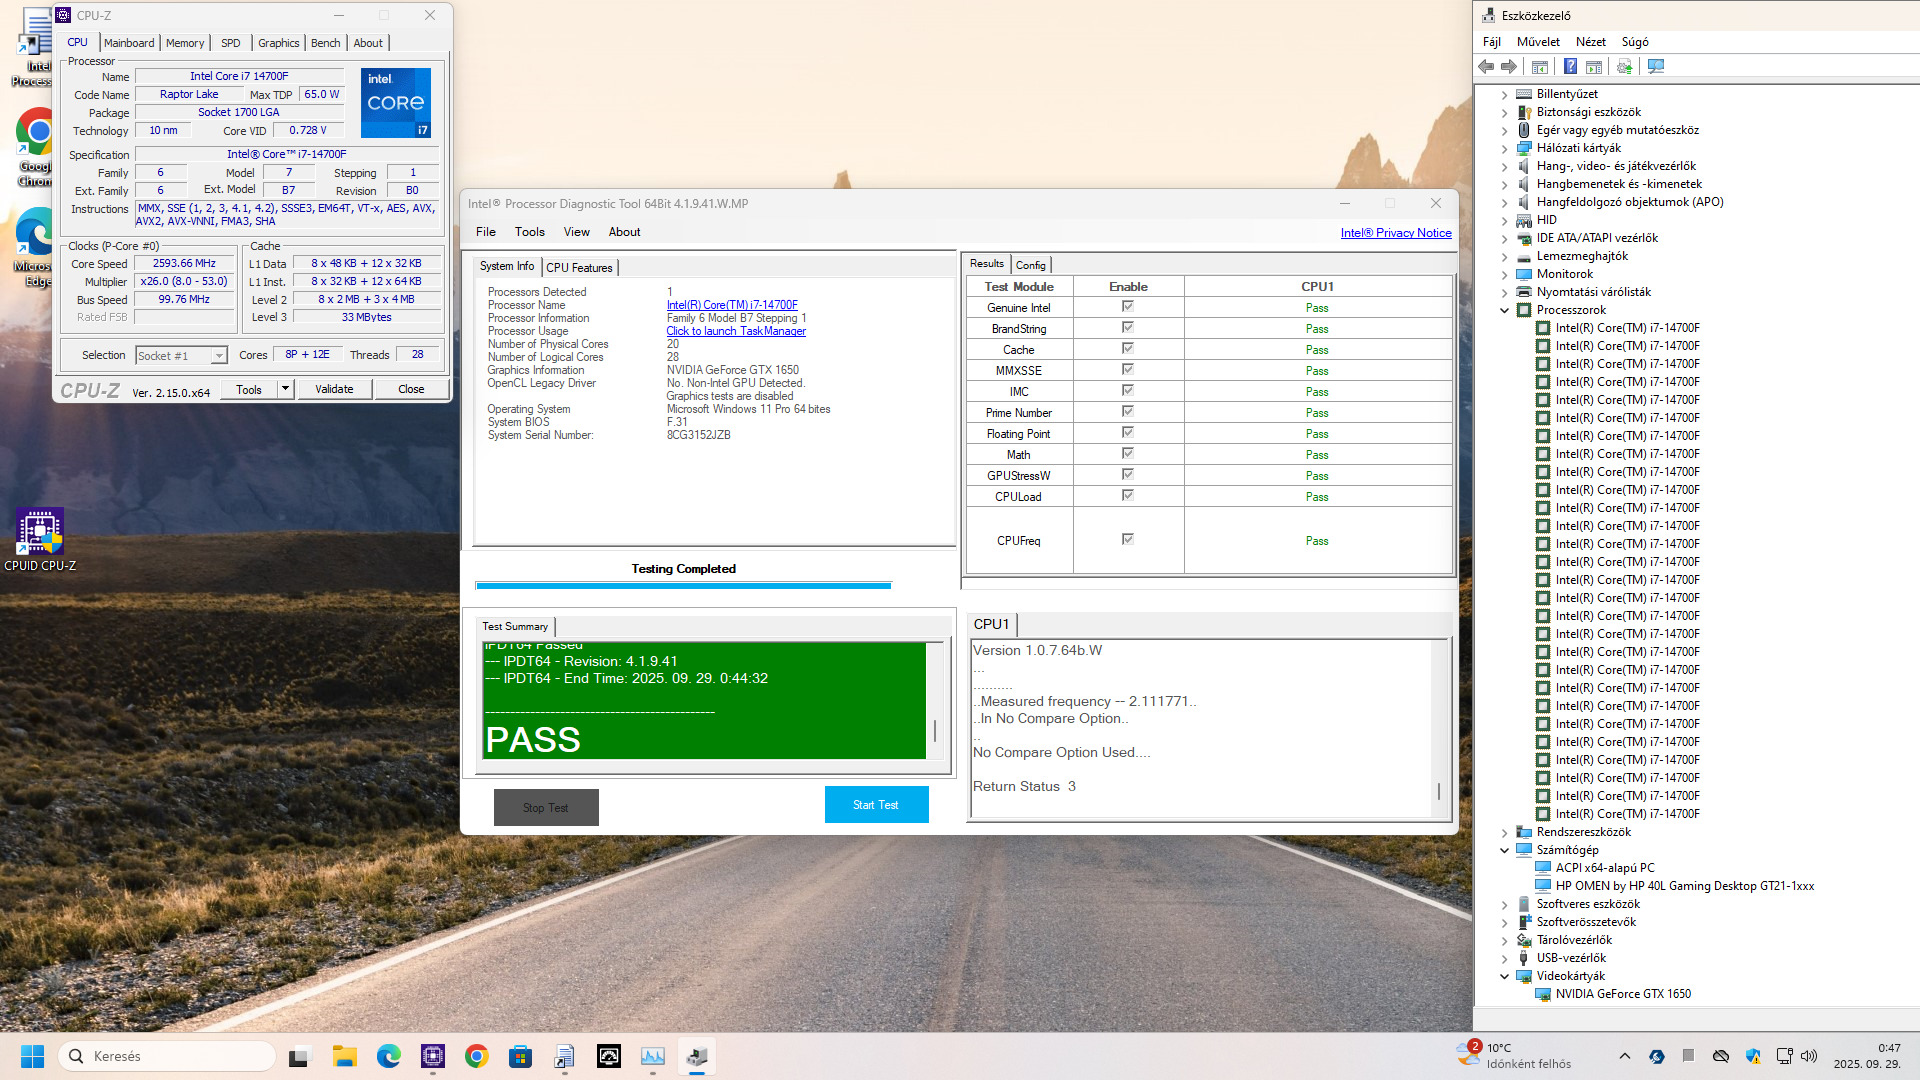Click the update driver toolbar icon
1920x1080 pixels.
click(1624, 67)
